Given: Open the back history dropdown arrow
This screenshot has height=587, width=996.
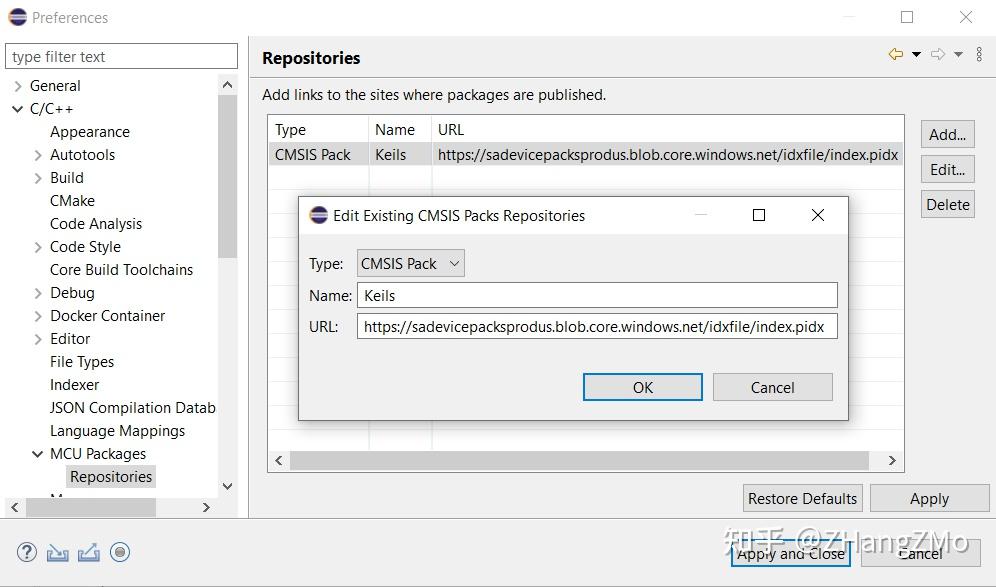Looking at the screenshot, I should tap(916, 55).
